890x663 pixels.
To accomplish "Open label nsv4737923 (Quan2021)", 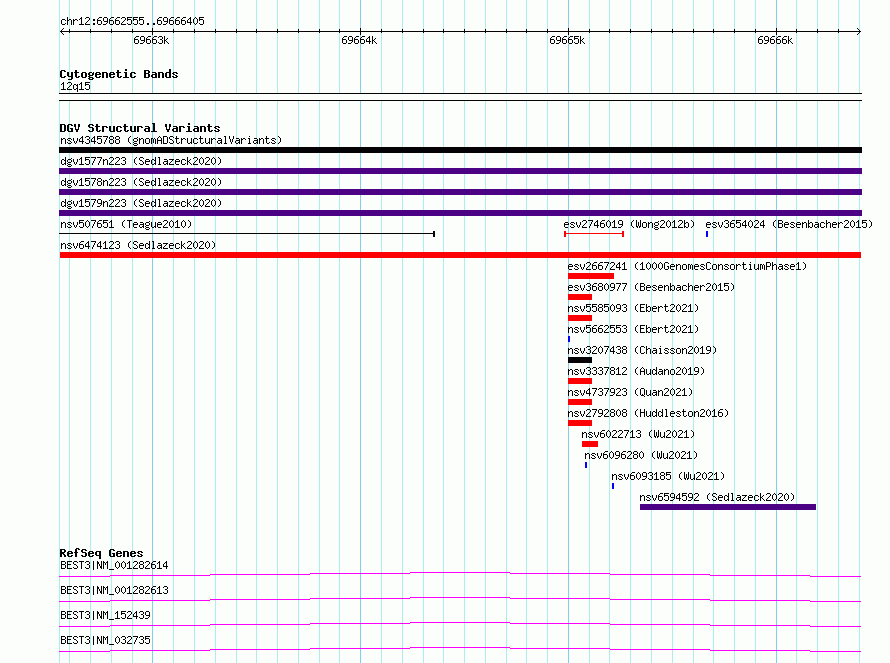I will click(630, 392).
